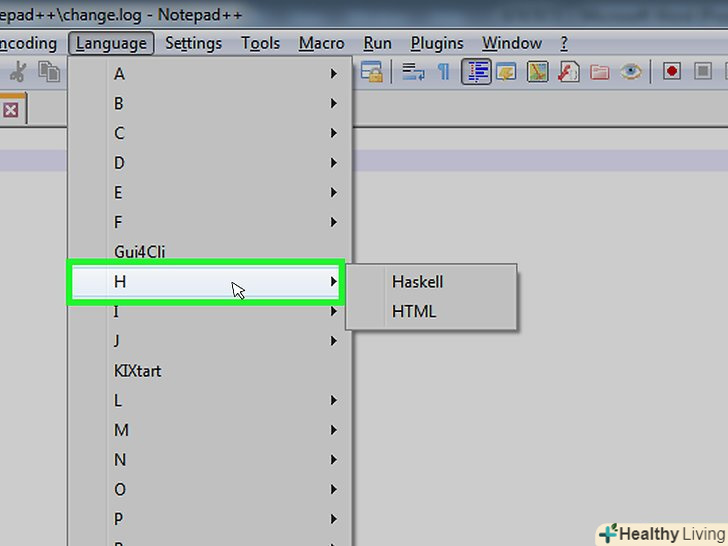Click the Copy toolbar icon
This screenshot has height=546, width=728.
coord(49,72)
